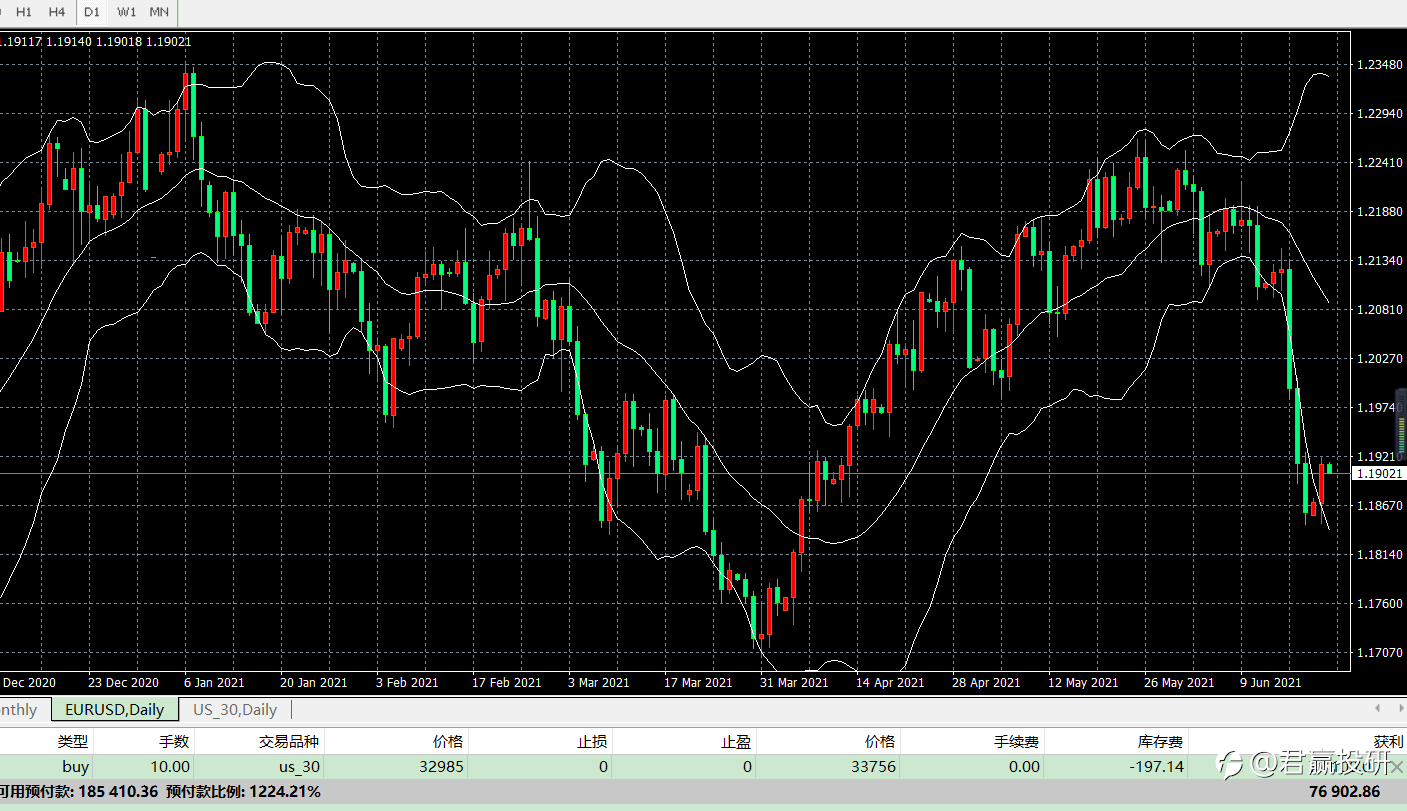
Task: Click the us_30 symbol cell
Action: pos(299,767)
